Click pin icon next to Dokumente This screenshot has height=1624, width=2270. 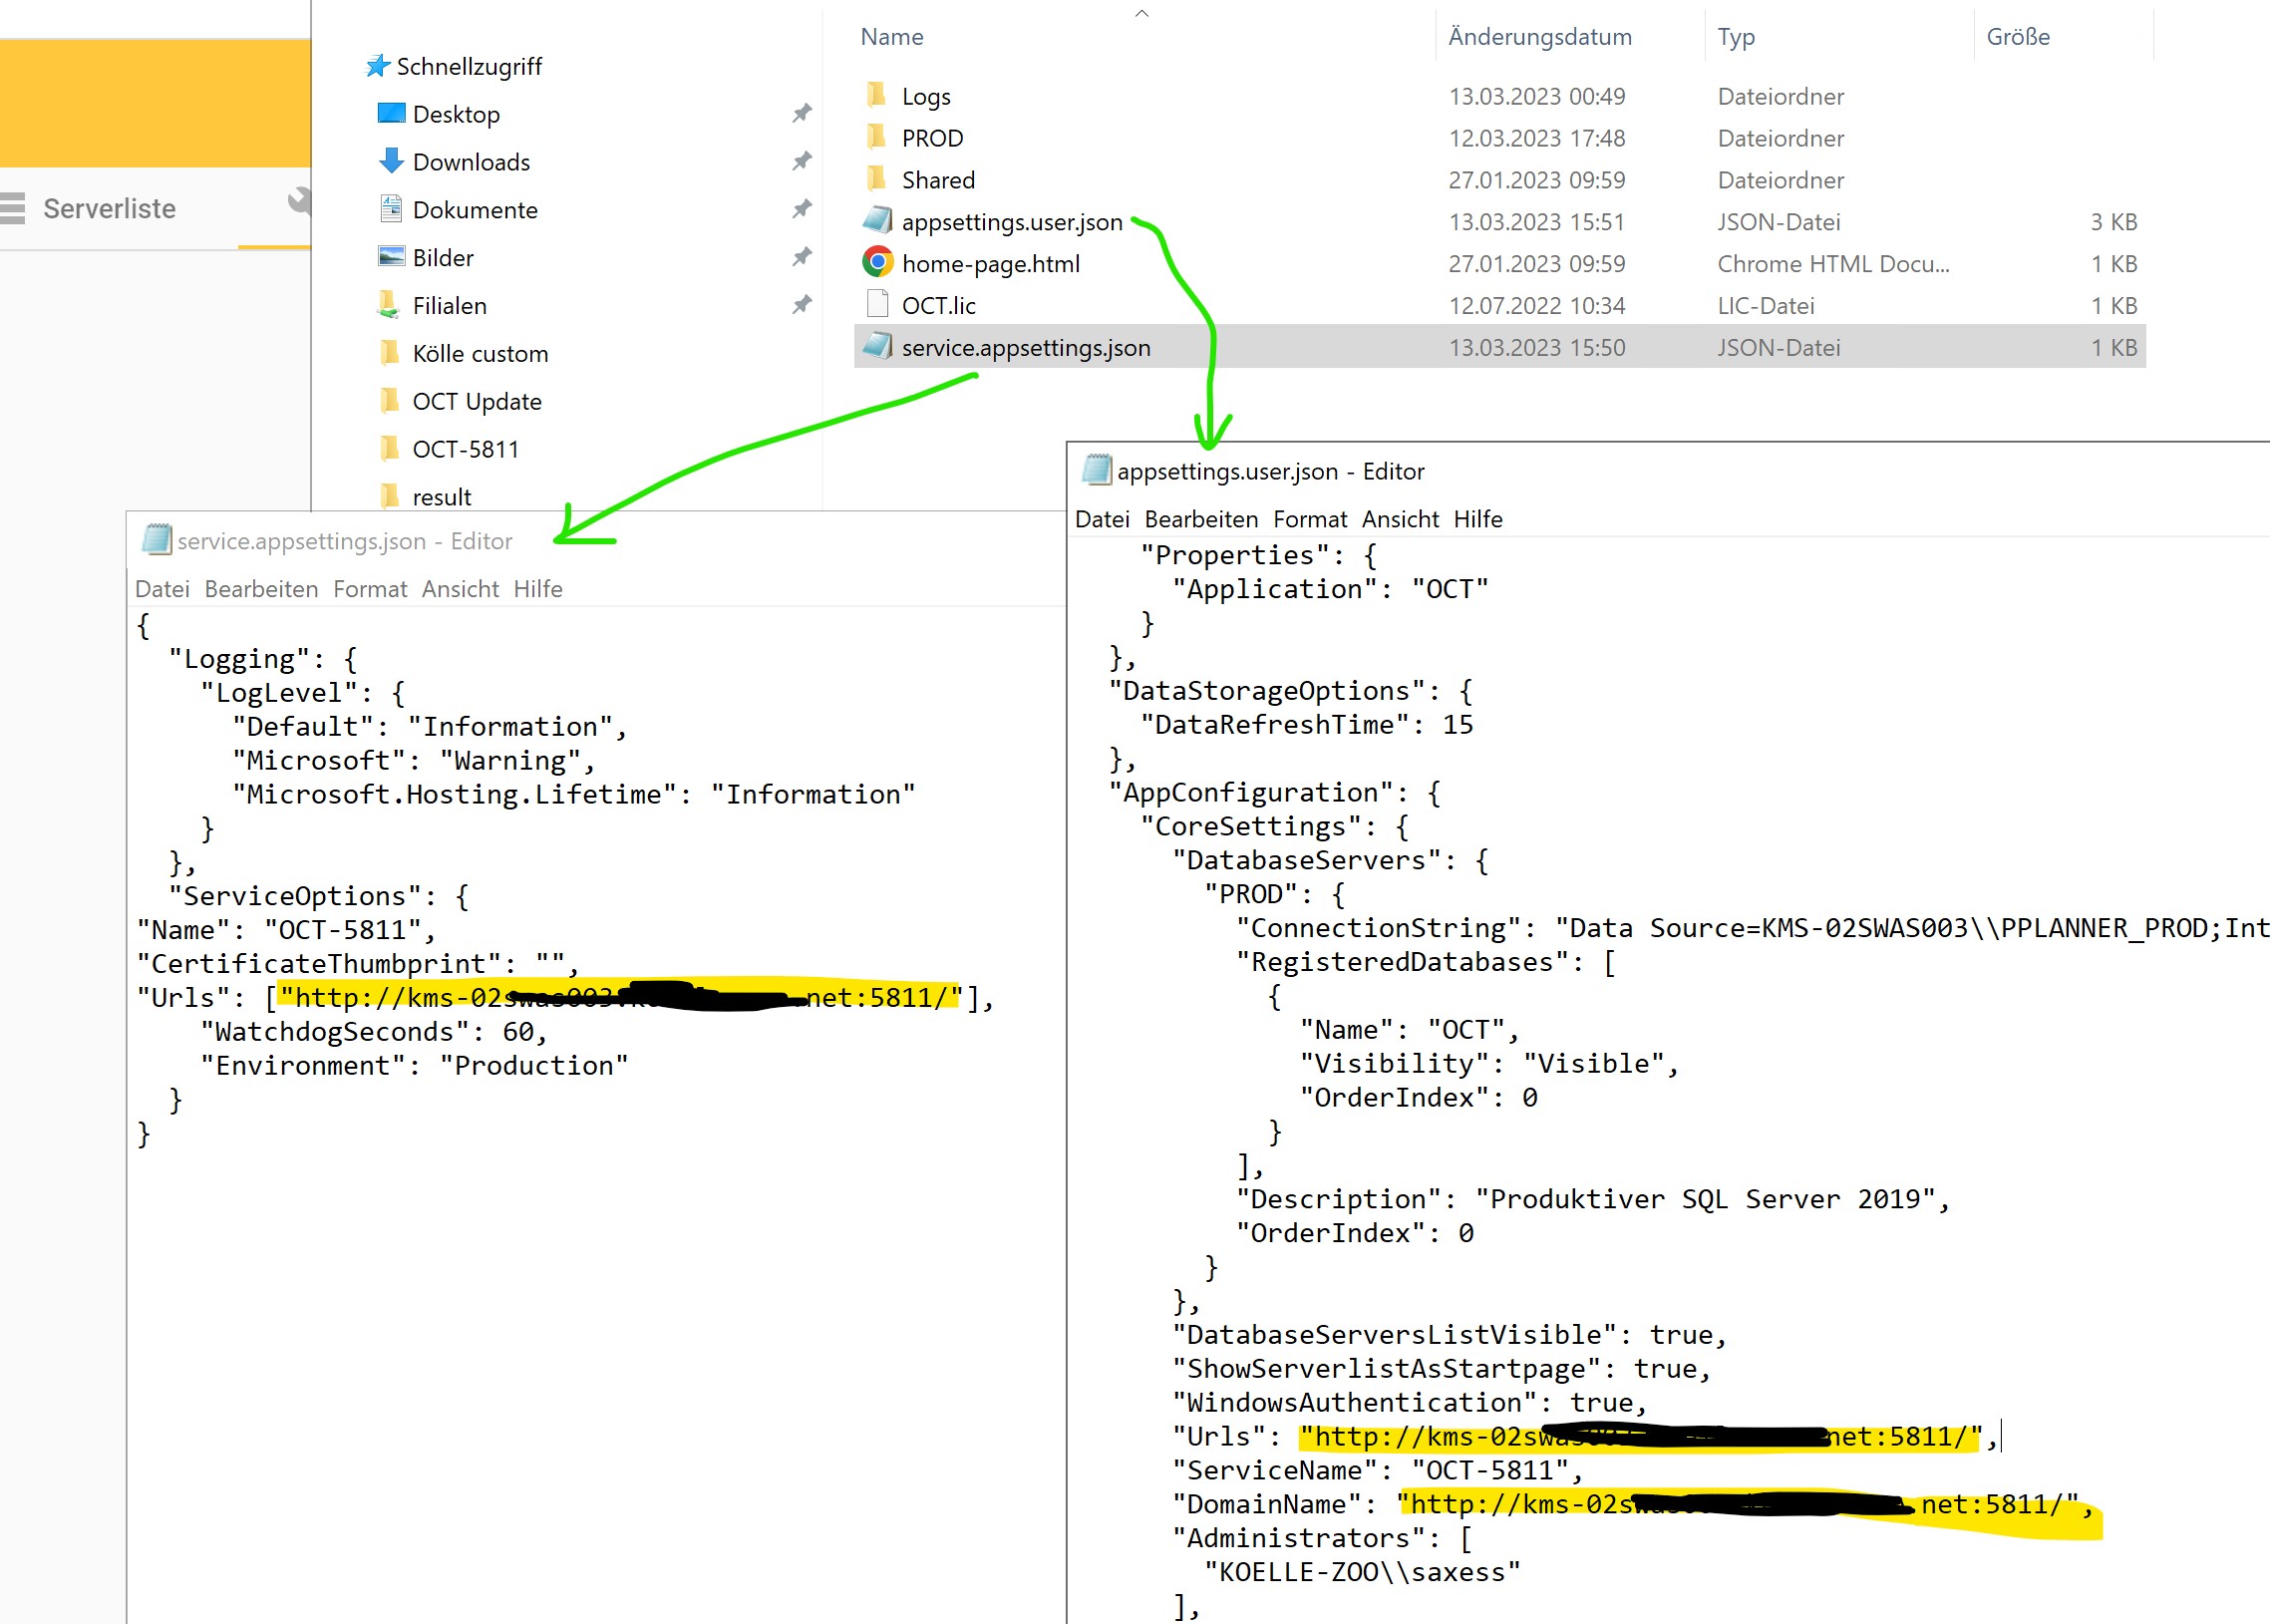(801, 209)
